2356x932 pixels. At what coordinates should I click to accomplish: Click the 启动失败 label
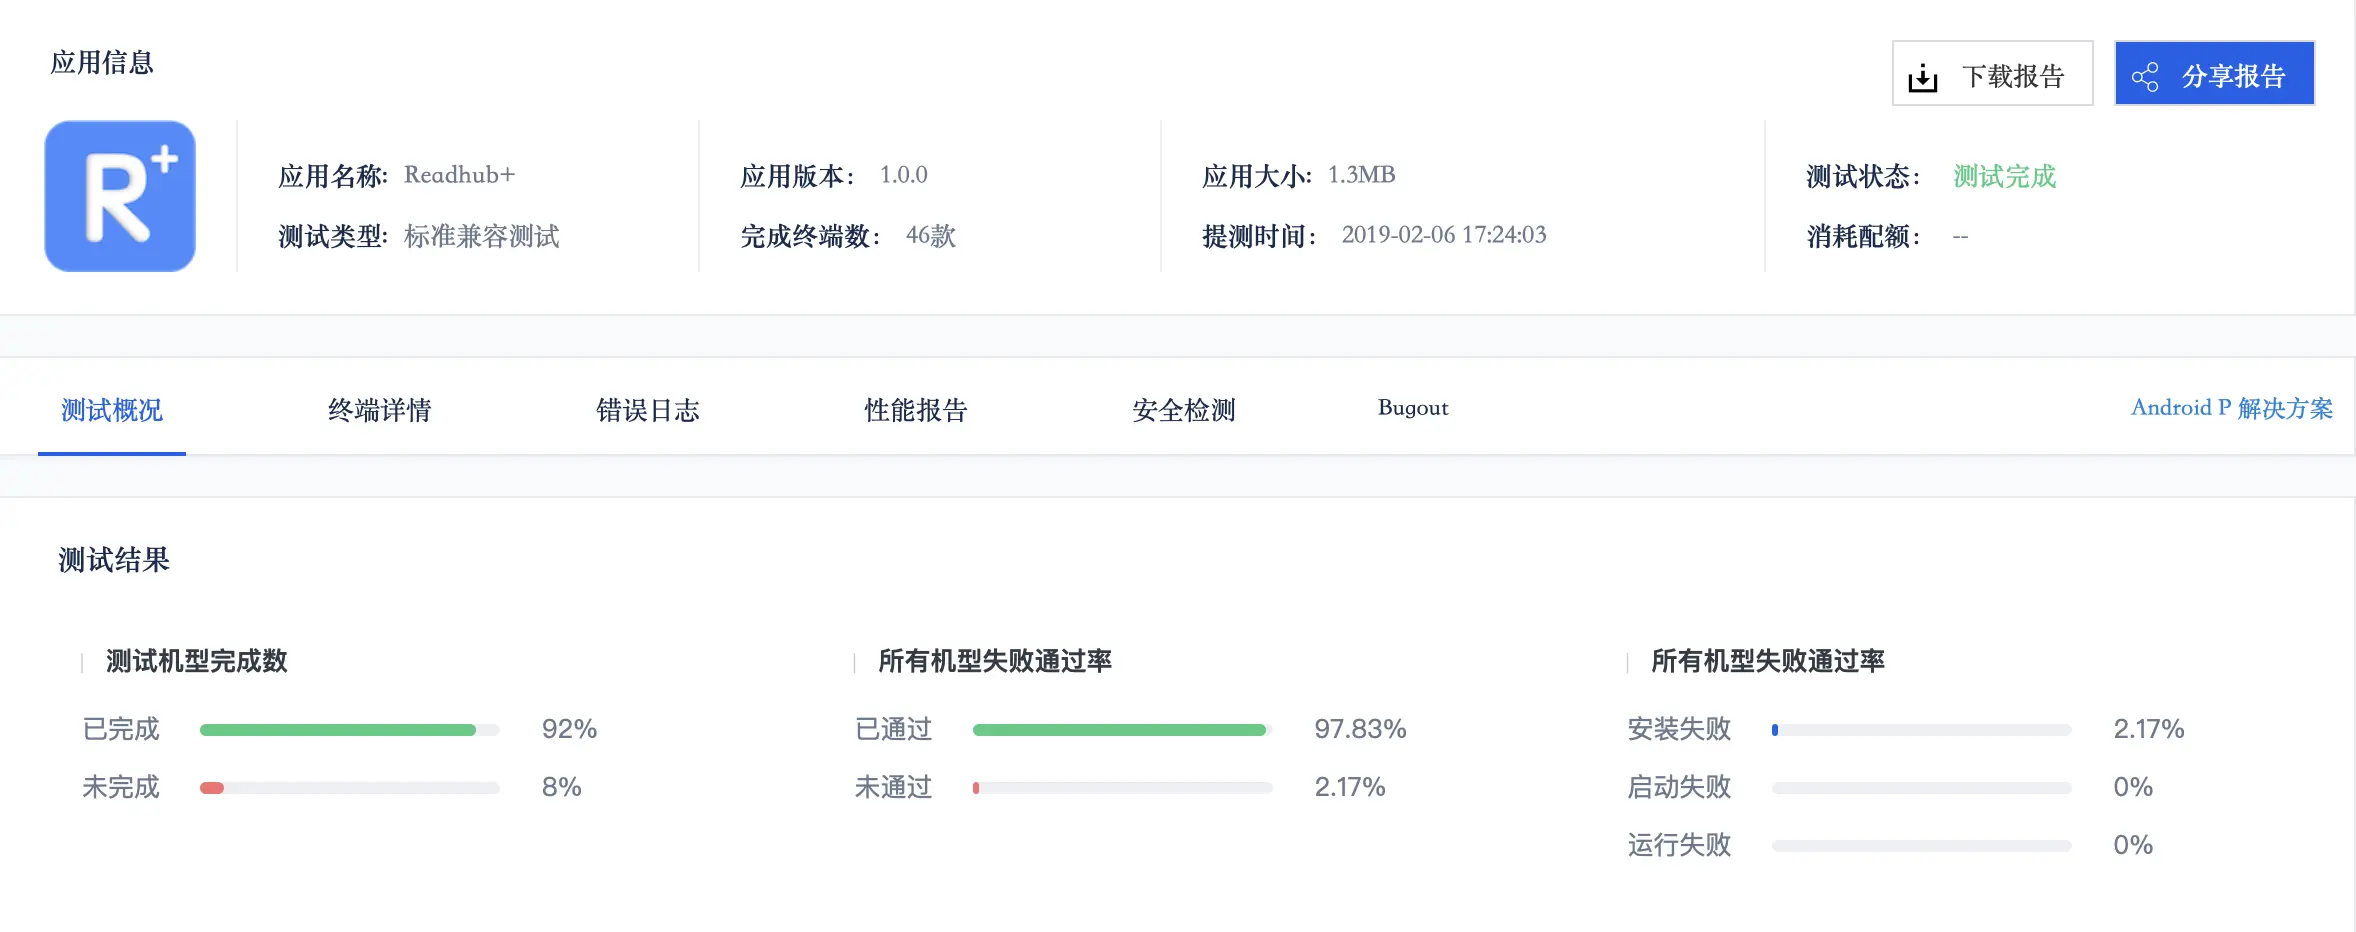(x=1679, y=787)
